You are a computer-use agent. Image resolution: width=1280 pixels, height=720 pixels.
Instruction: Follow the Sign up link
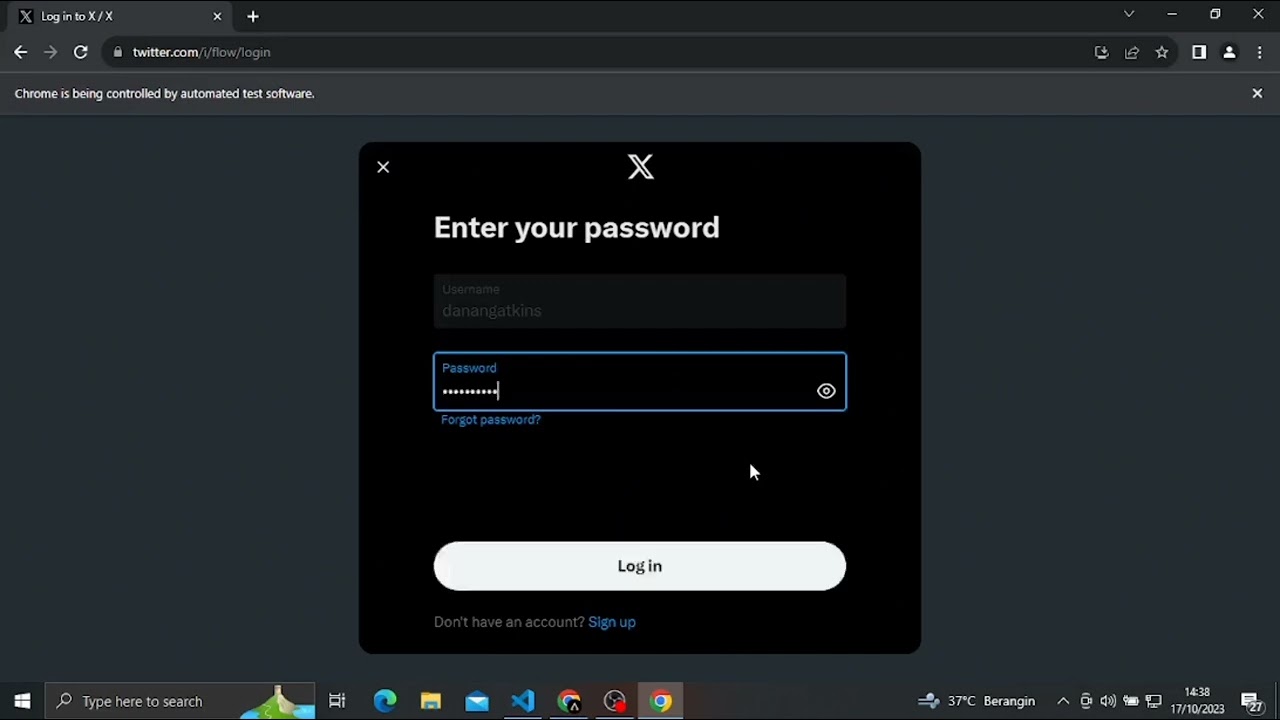pos(612,622)
